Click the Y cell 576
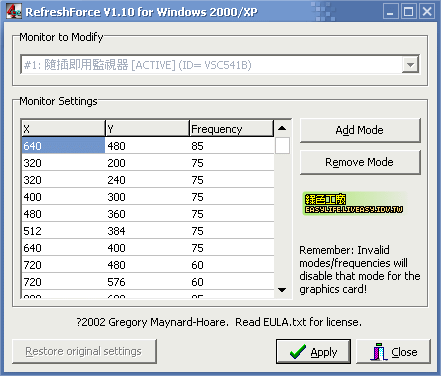 coord(147,282)
